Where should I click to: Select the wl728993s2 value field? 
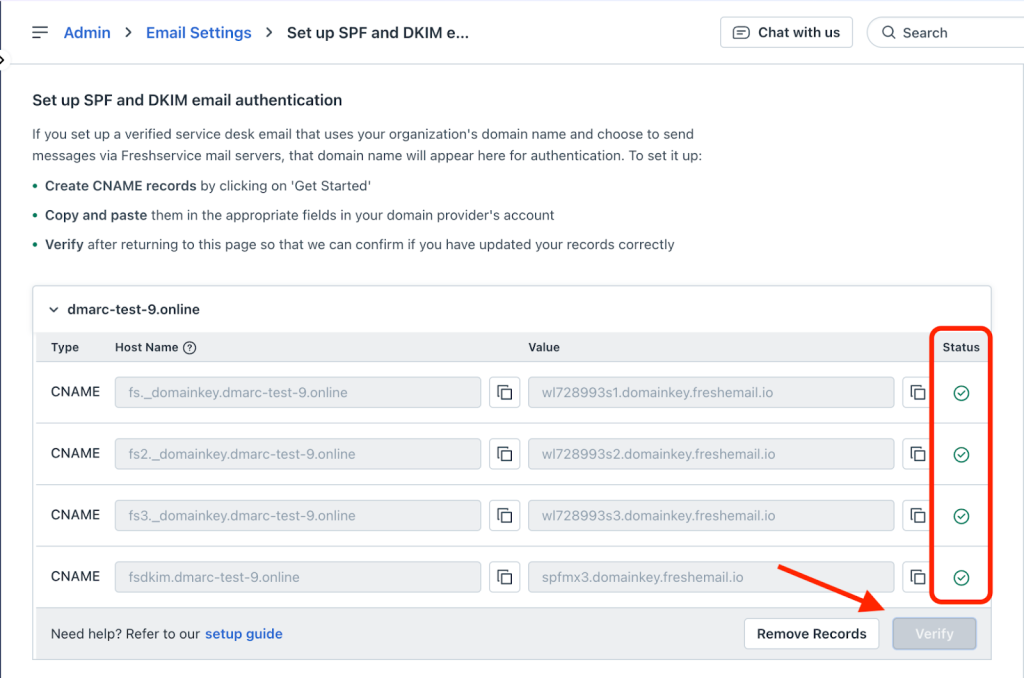pyautogui.click(x=710, y=454)
